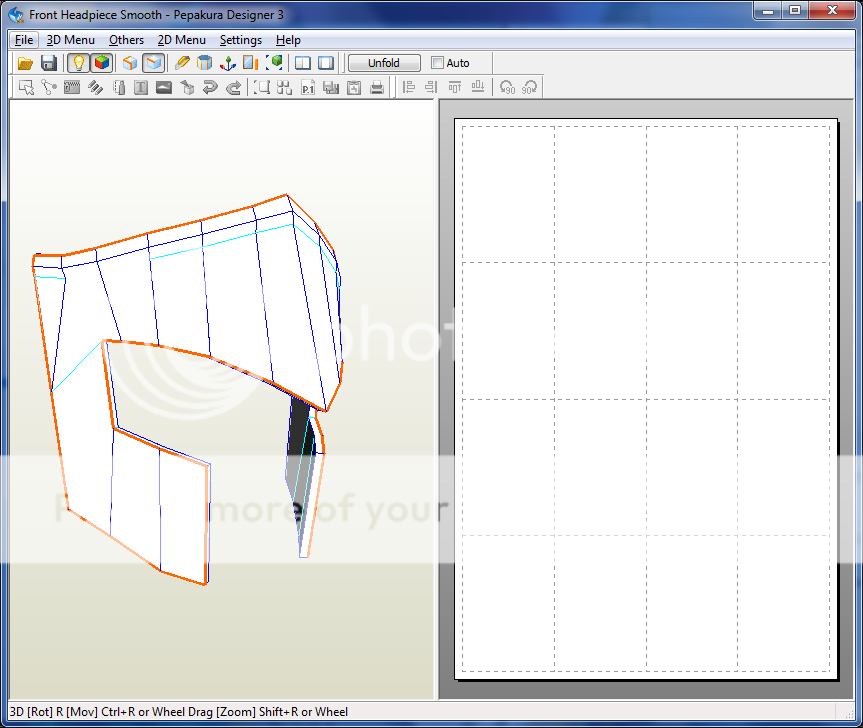Open the Others menu
The image size is (863, 728).
pos(126,40)
